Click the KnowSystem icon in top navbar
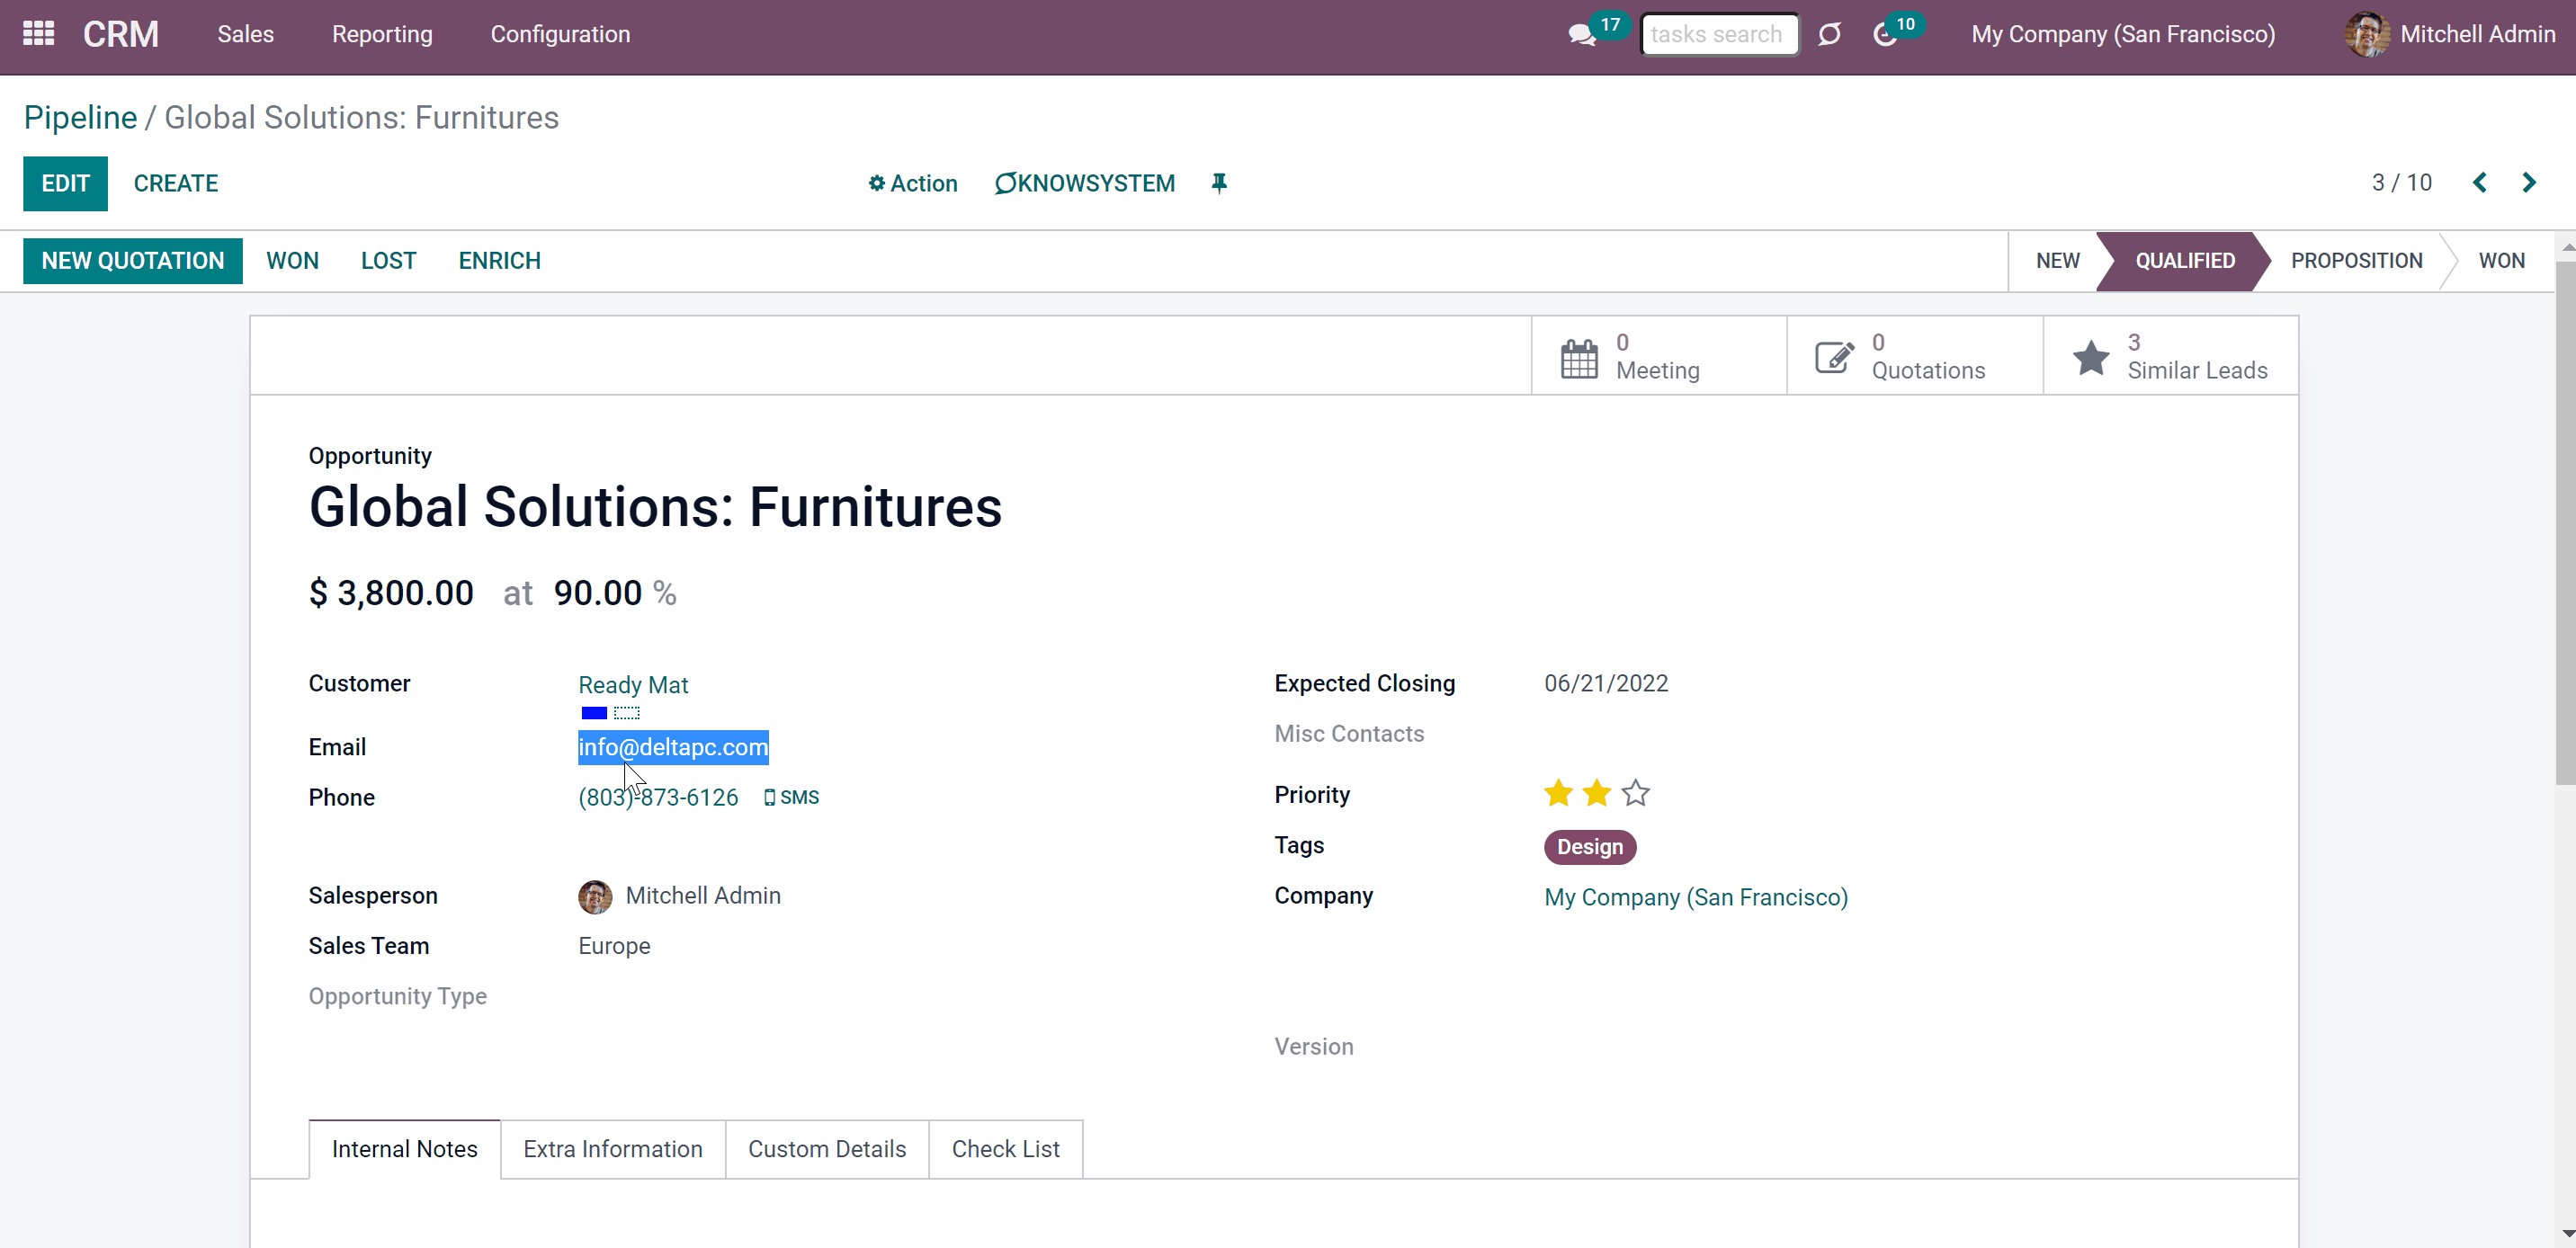2576x1248 pixels. pyautogui.click(x=1829, y=35)
